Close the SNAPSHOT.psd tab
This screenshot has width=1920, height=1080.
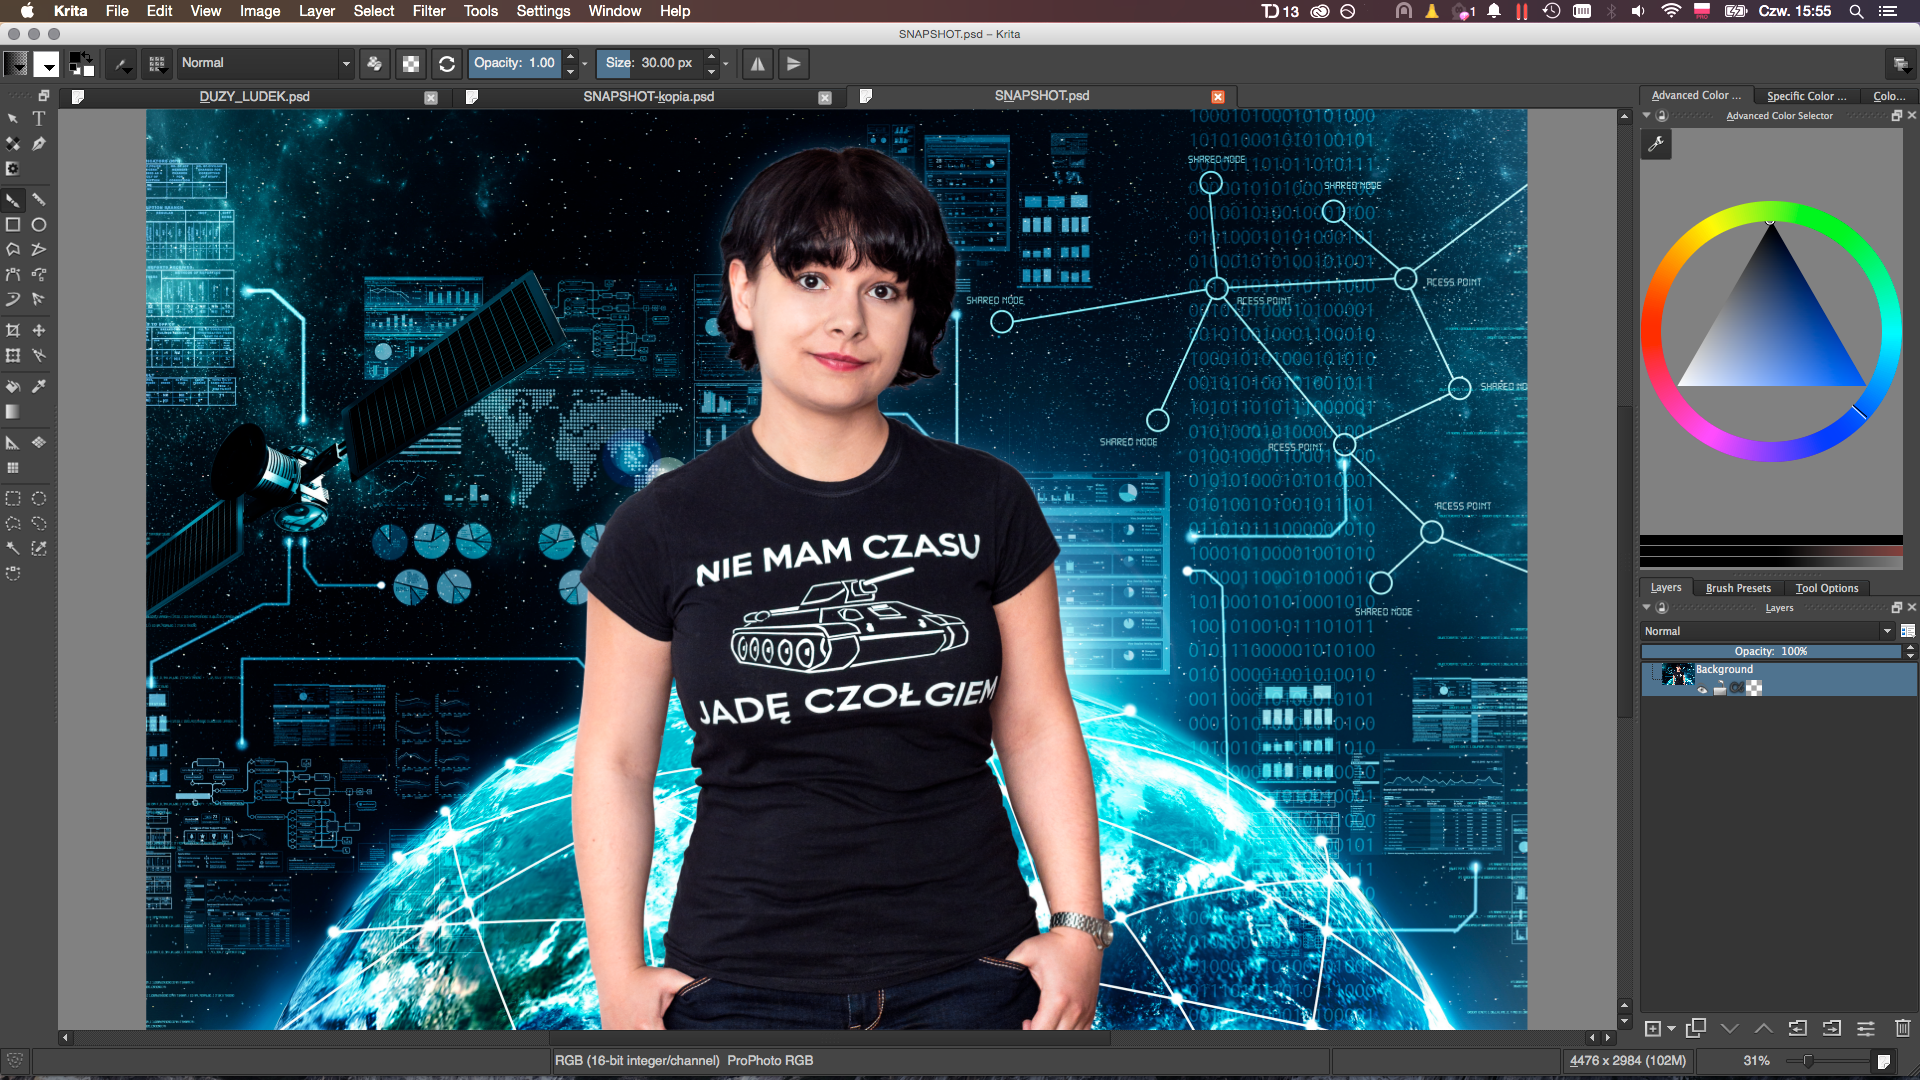1218,97
